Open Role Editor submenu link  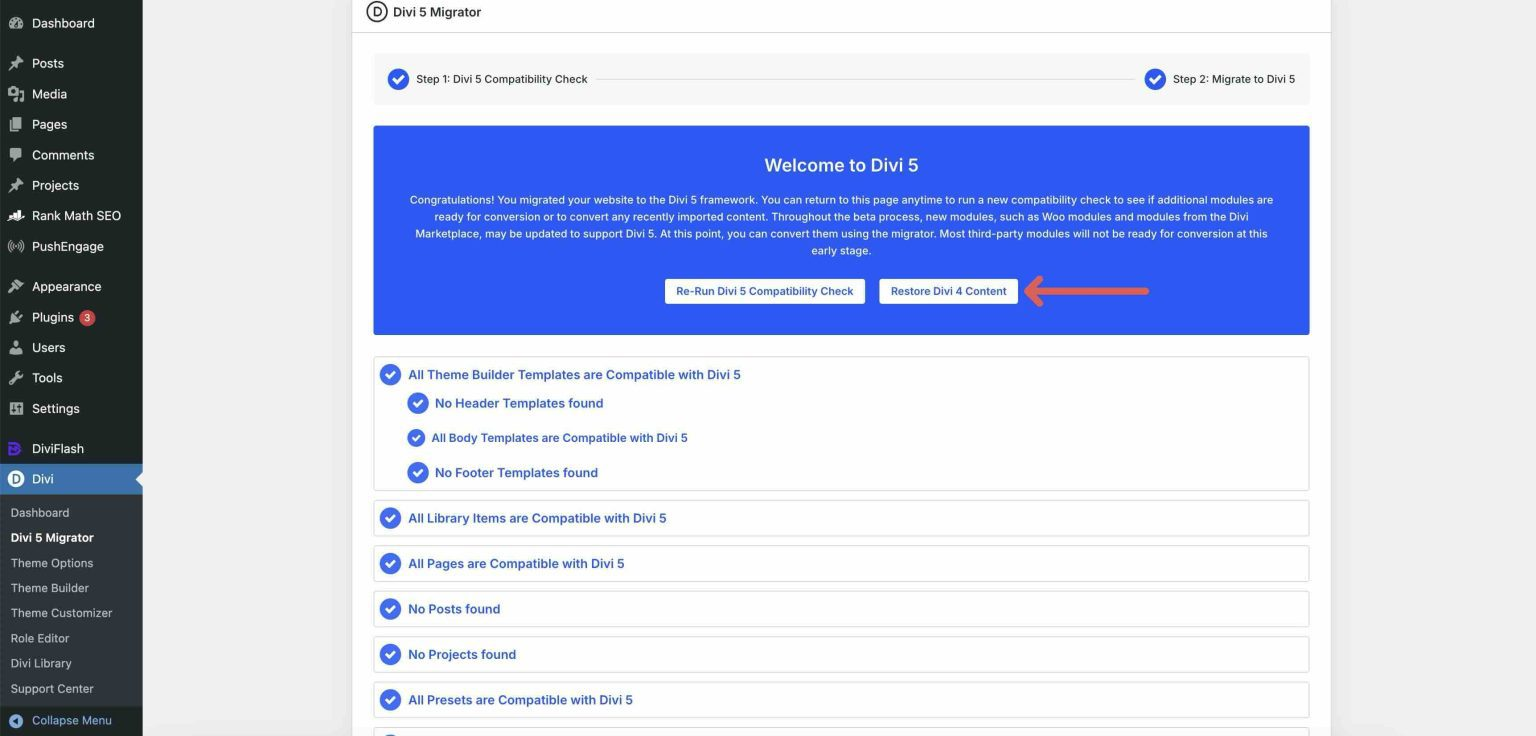tap(41, 638)
